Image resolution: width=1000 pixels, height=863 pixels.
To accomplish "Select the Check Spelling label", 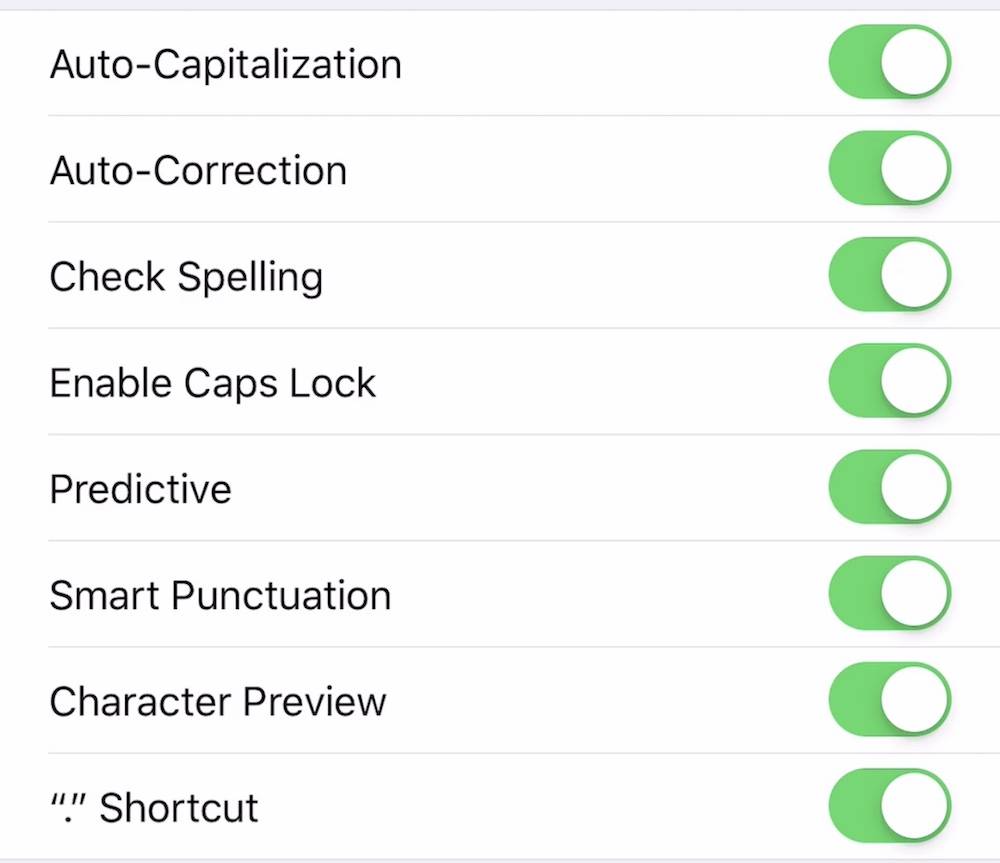I will coord(186,276).
